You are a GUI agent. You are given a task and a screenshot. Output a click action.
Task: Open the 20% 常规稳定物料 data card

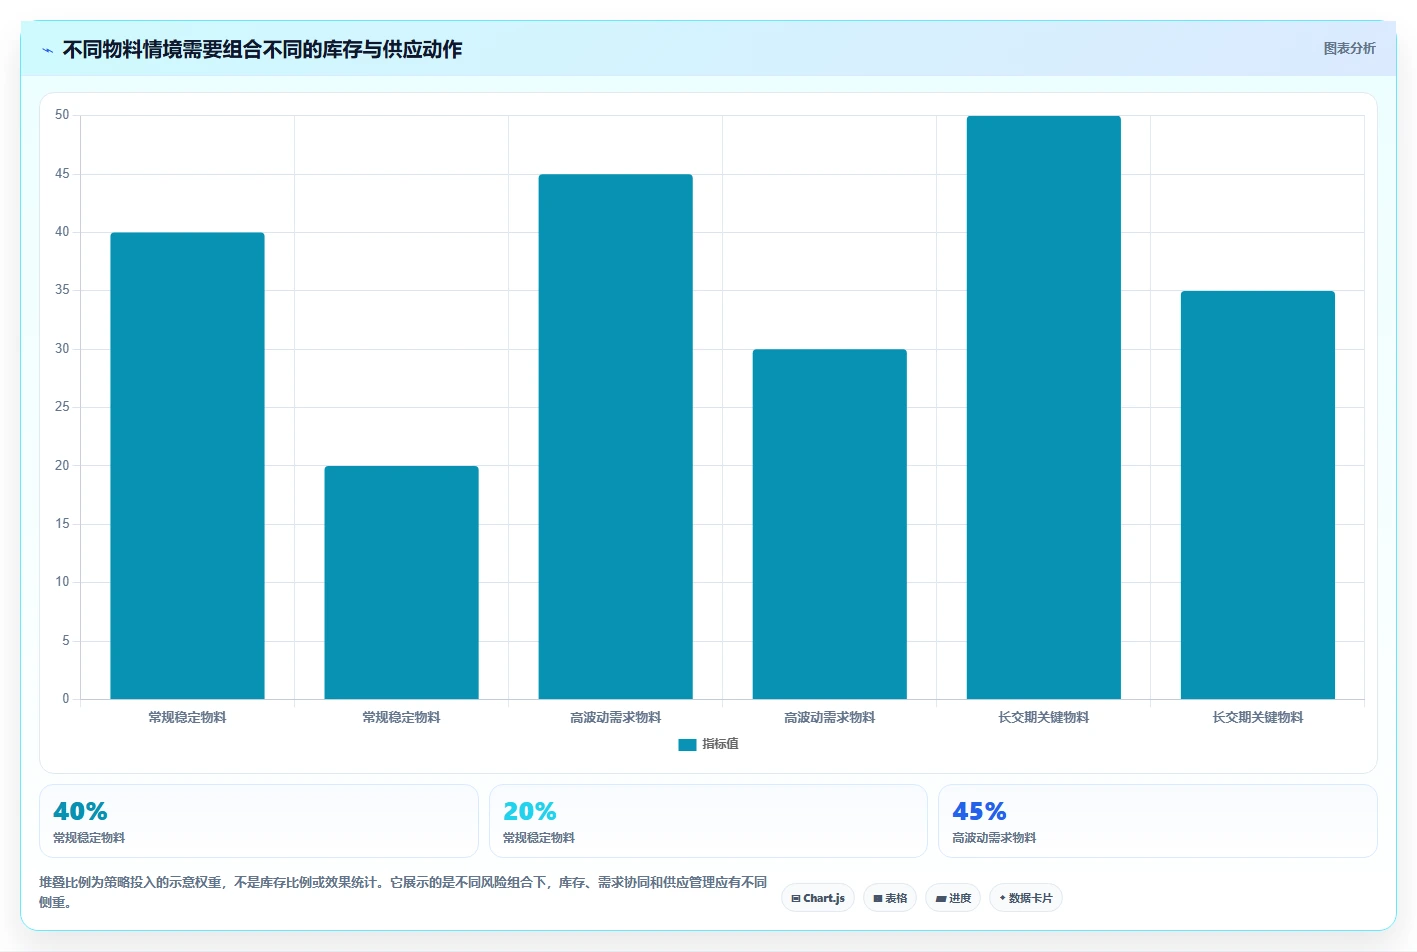point(708,821)
